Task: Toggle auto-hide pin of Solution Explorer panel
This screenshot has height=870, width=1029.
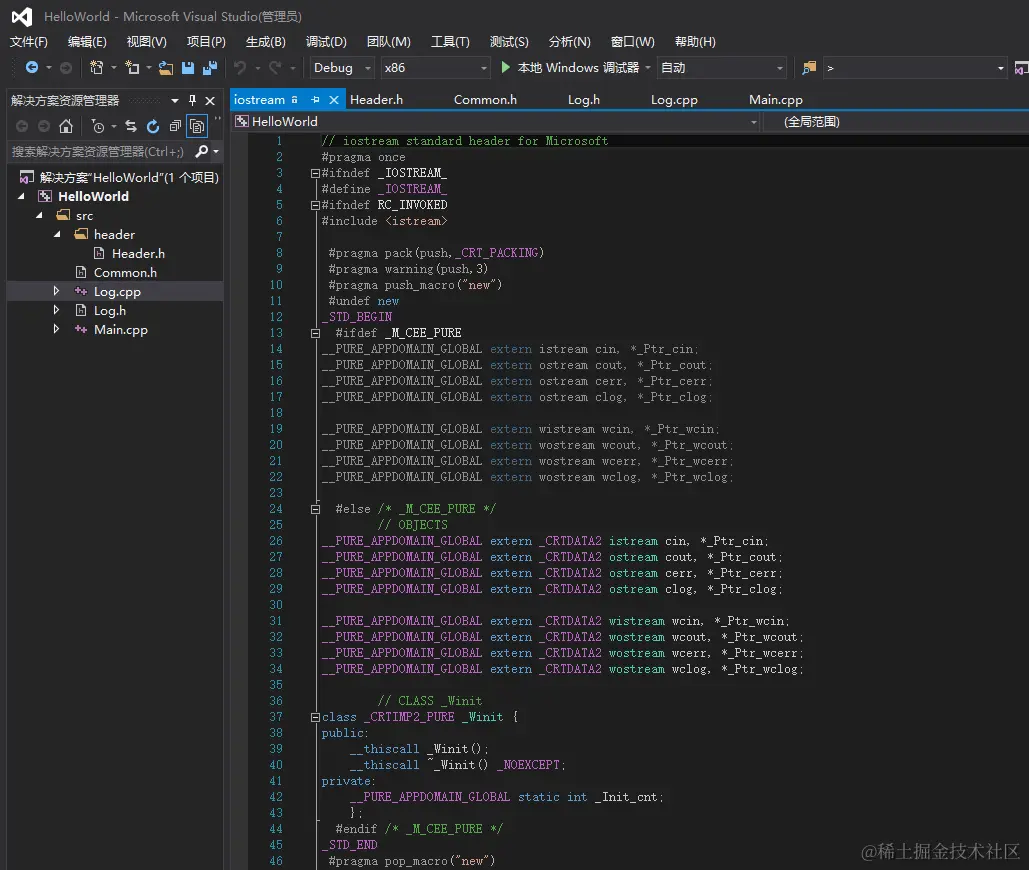Action: point(193,101)
